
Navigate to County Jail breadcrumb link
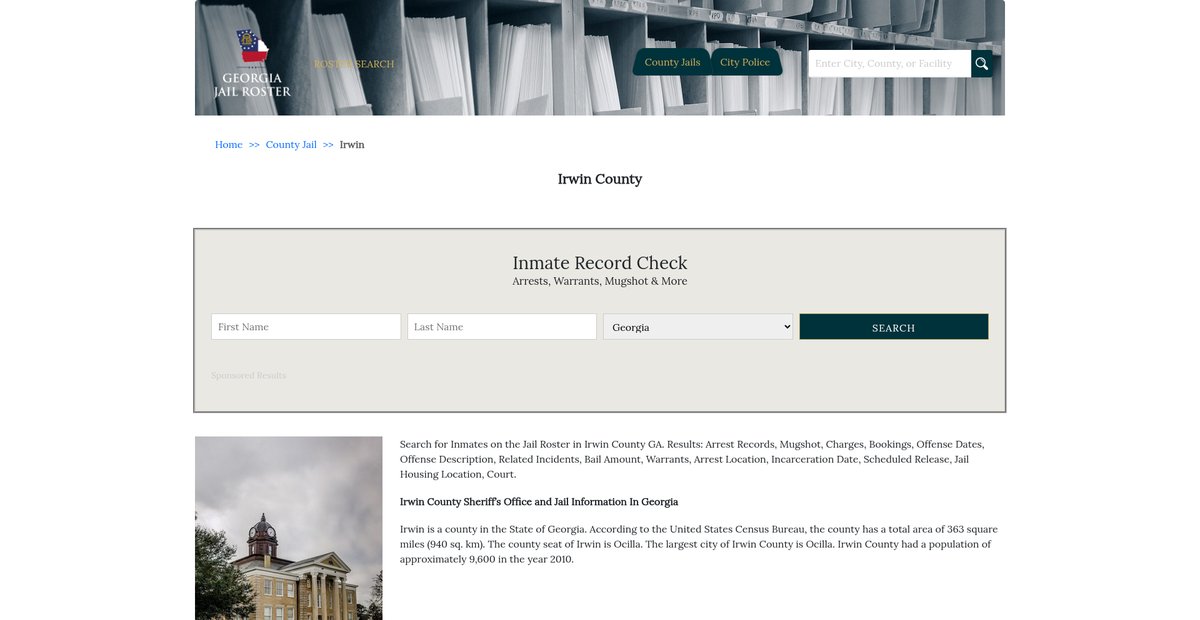click(x=291, y=145)
